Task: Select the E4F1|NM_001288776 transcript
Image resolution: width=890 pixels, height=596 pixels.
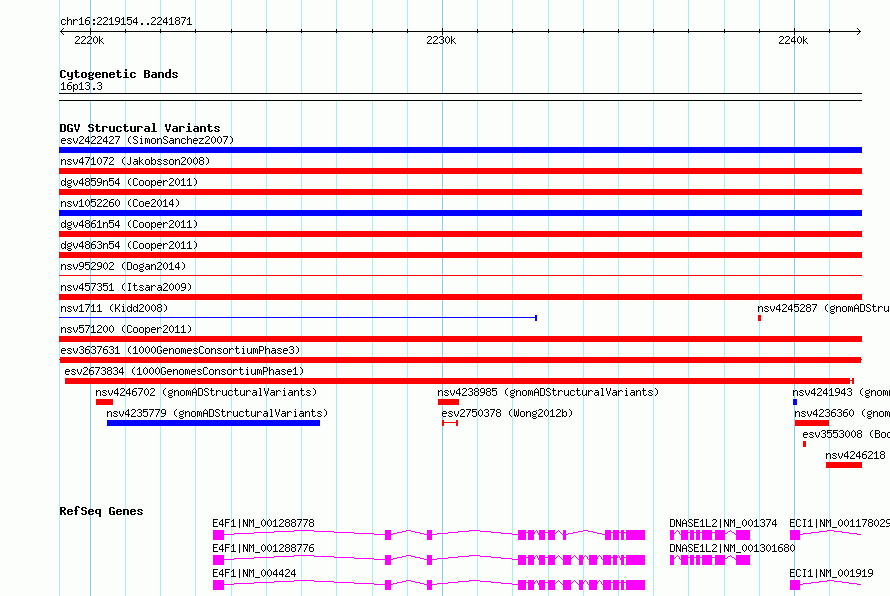Action: (x=429, y=560)
